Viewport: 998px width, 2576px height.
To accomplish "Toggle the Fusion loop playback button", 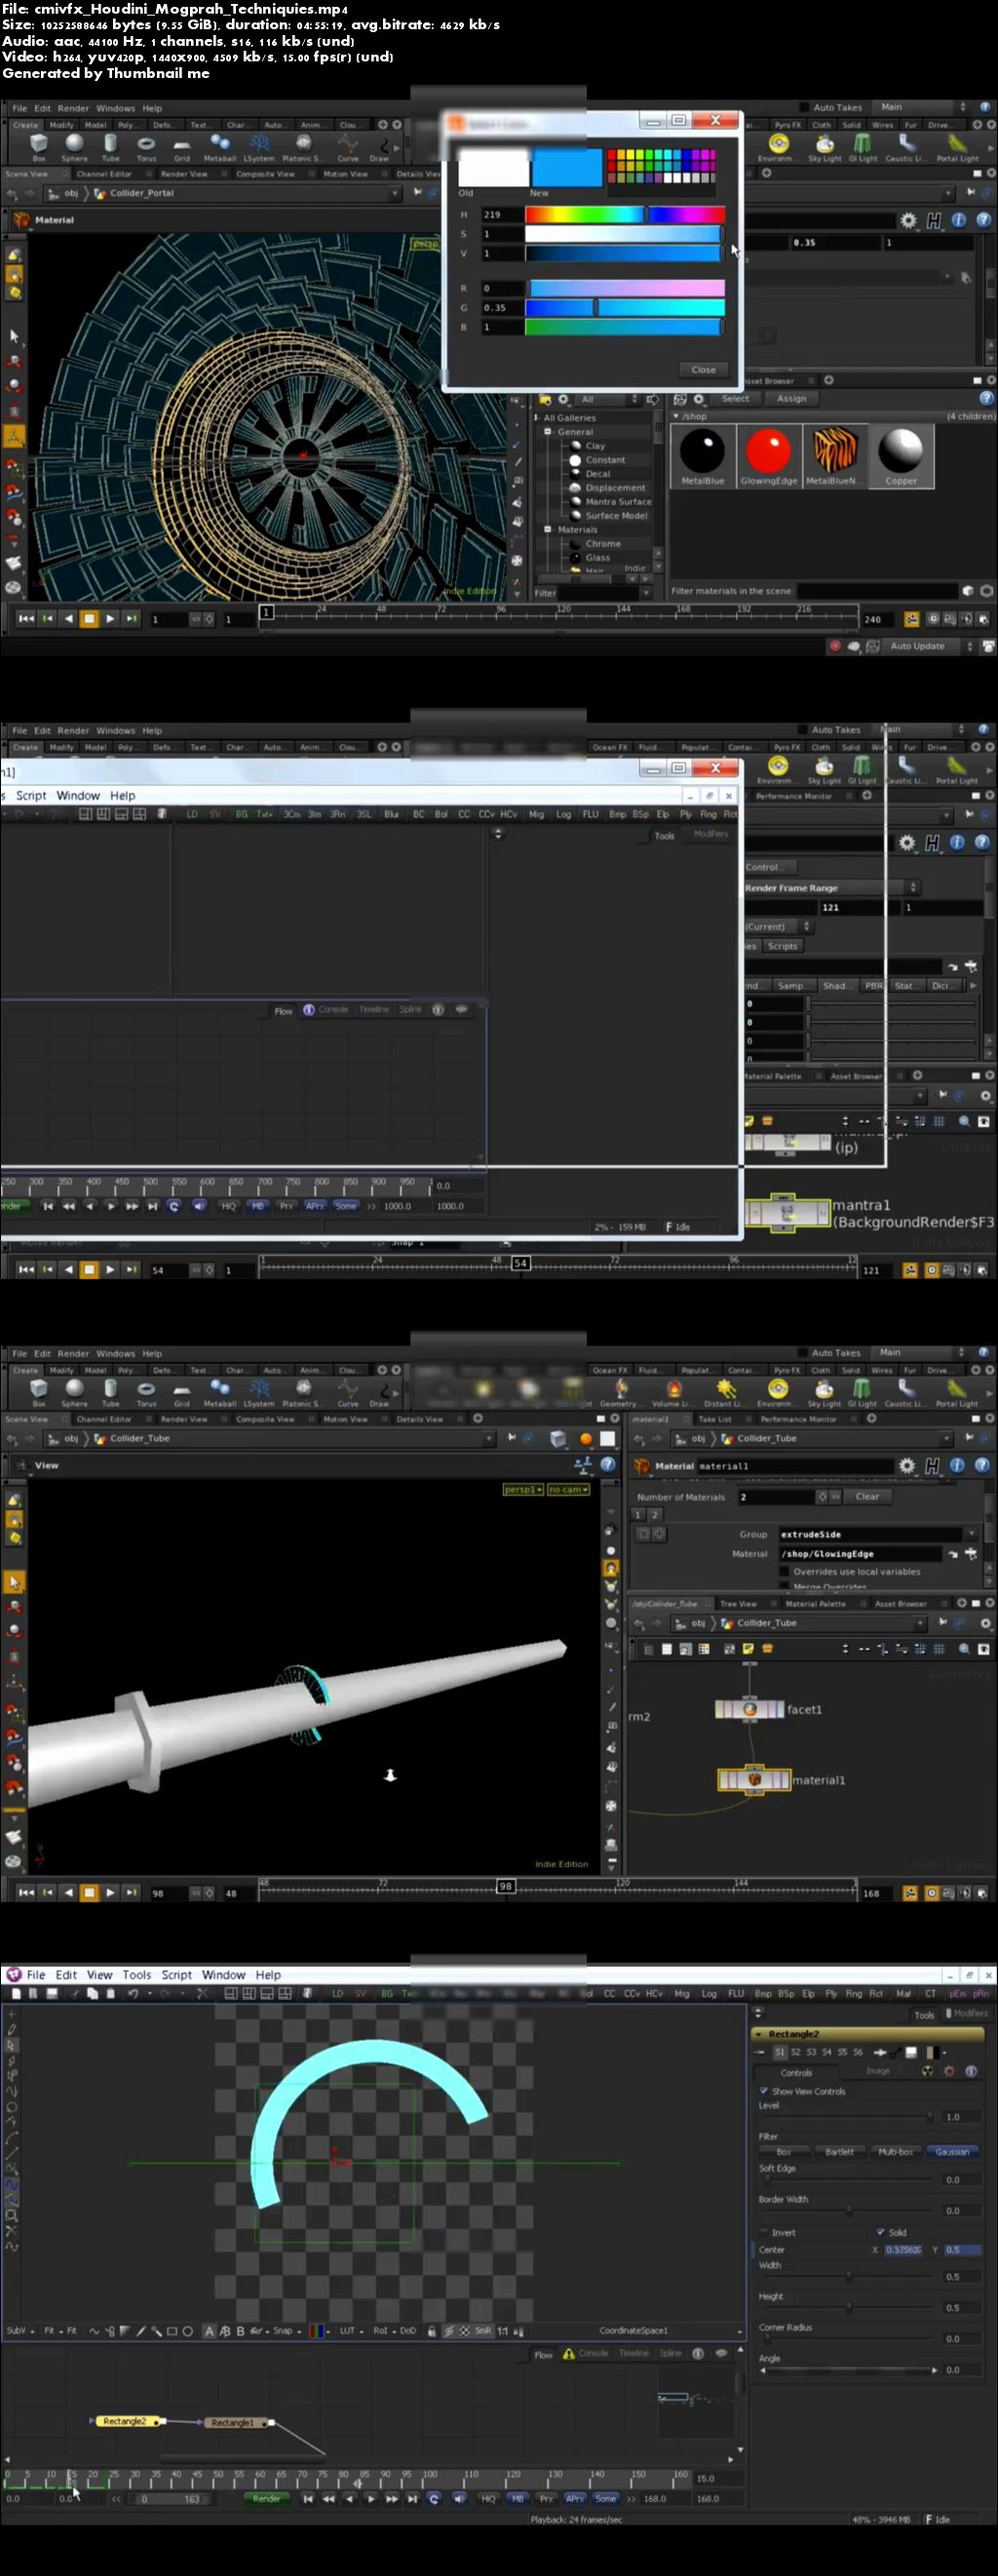I will [433, 2498].
